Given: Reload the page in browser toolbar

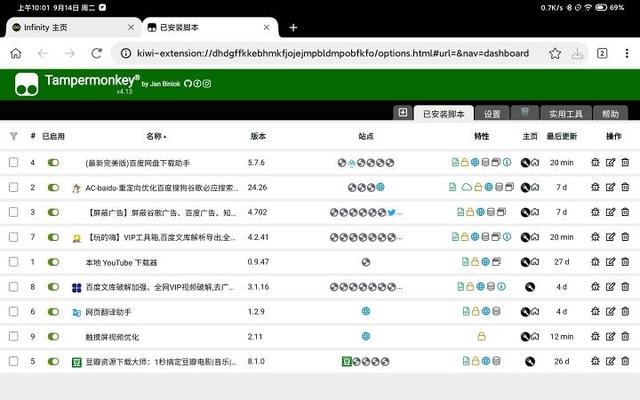Looking at the screenshot, I should coord(96,53).
